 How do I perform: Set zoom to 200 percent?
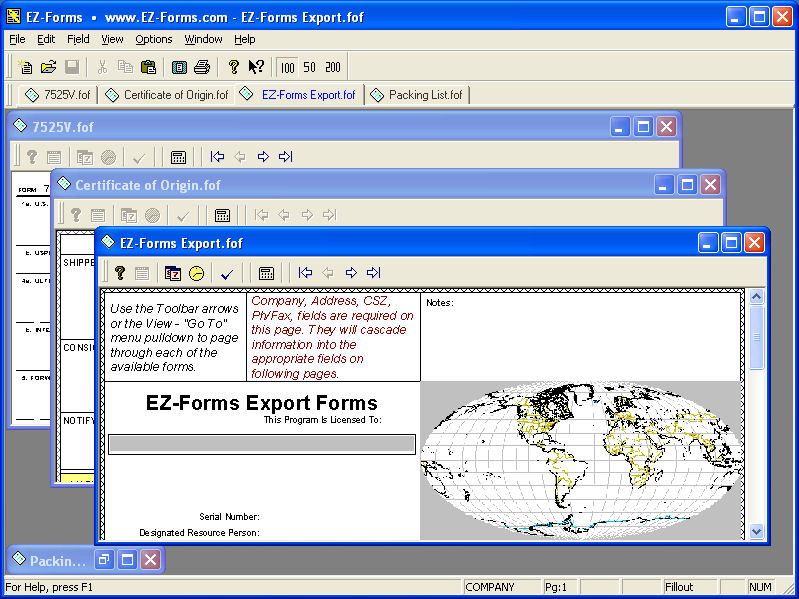(333, 67)
